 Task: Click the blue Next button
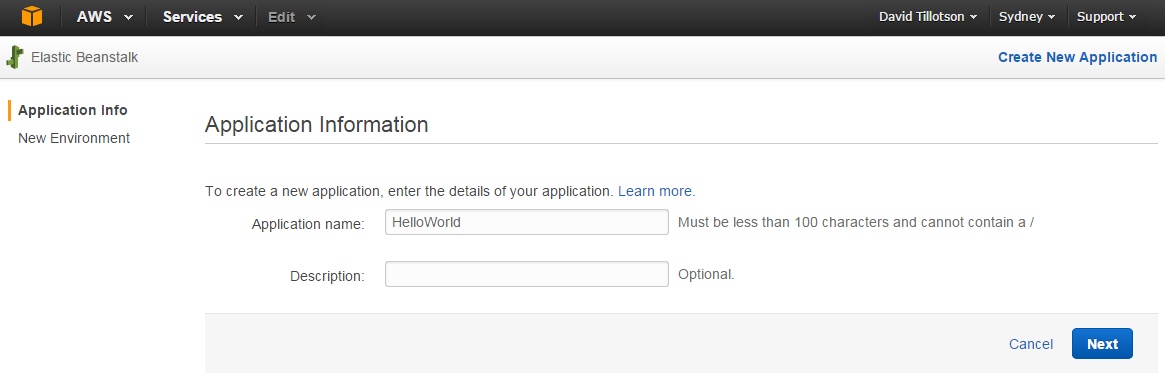click(x=1102, y=344)
